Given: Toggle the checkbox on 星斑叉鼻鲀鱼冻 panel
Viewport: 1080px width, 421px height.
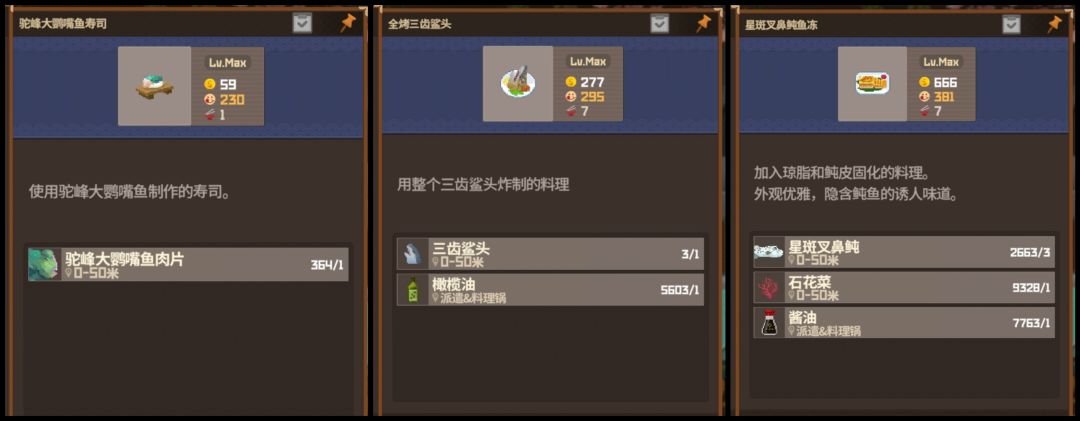Looking at the screenshot, I should [1011, 25].
